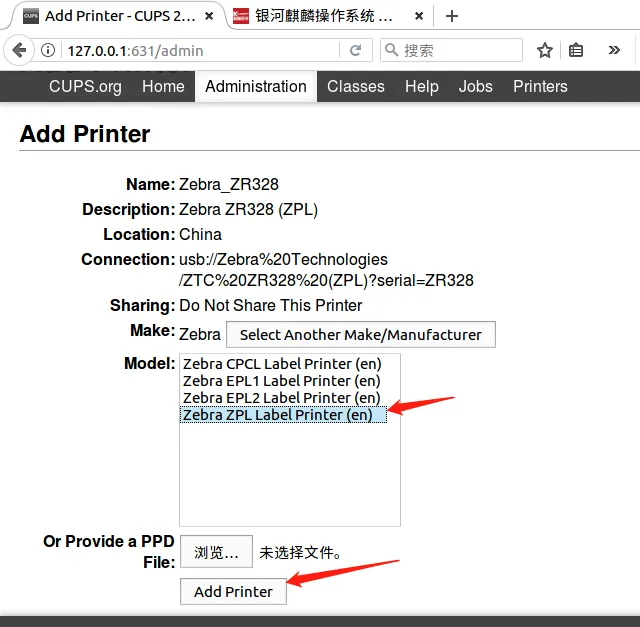Click the 浏览 browse button for PPD file

point(216,551)
